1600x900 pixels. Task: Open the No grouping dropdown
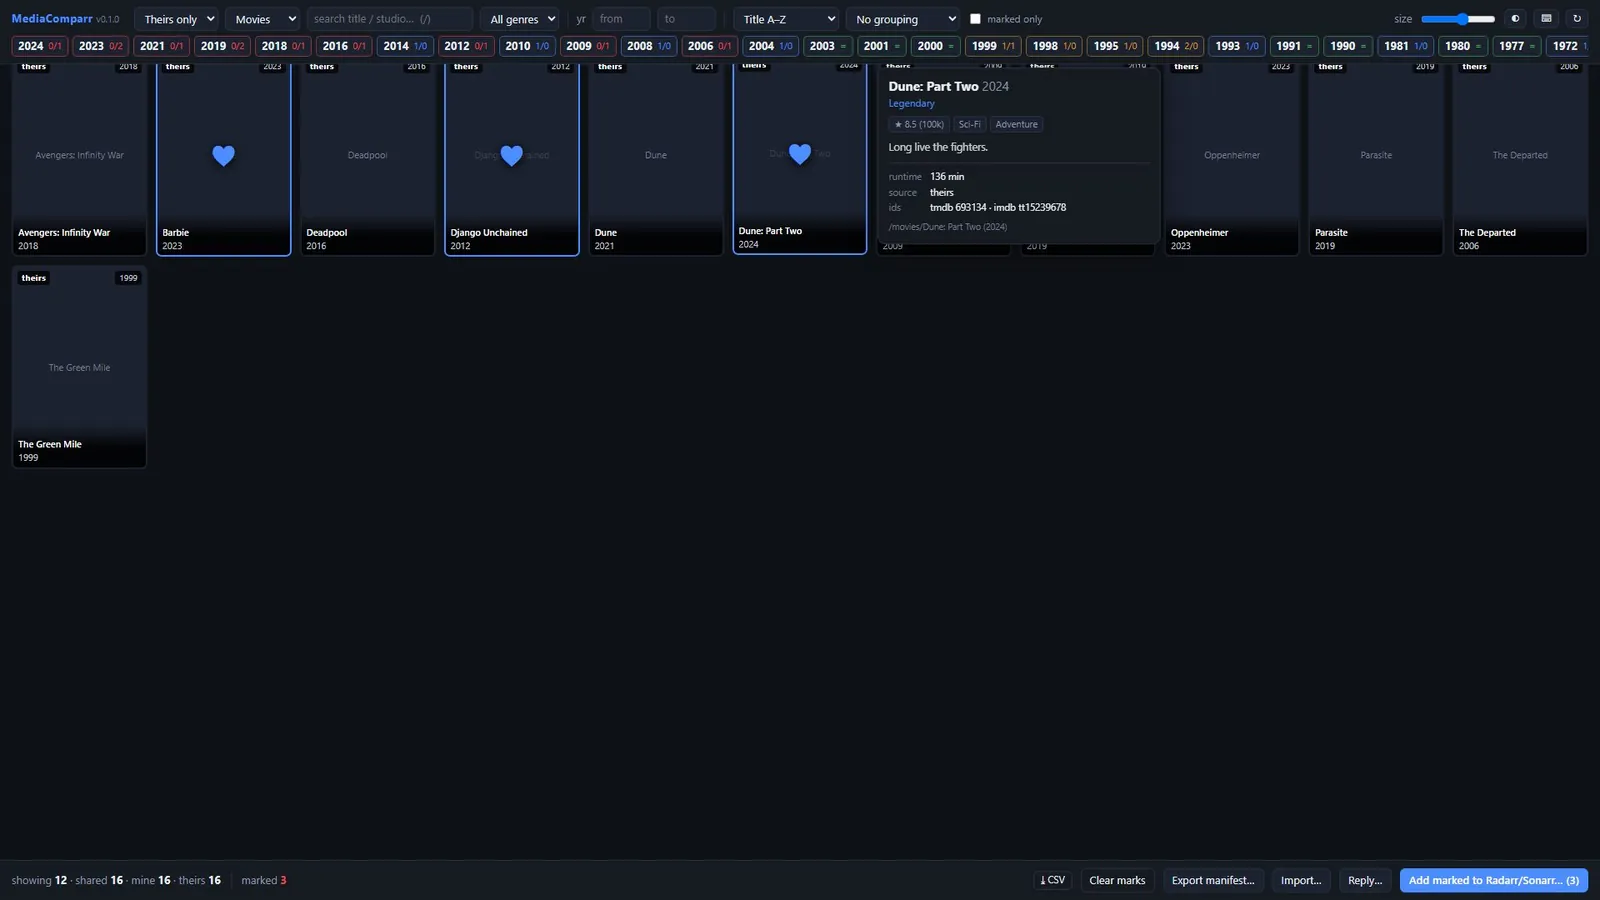[903, 19]
